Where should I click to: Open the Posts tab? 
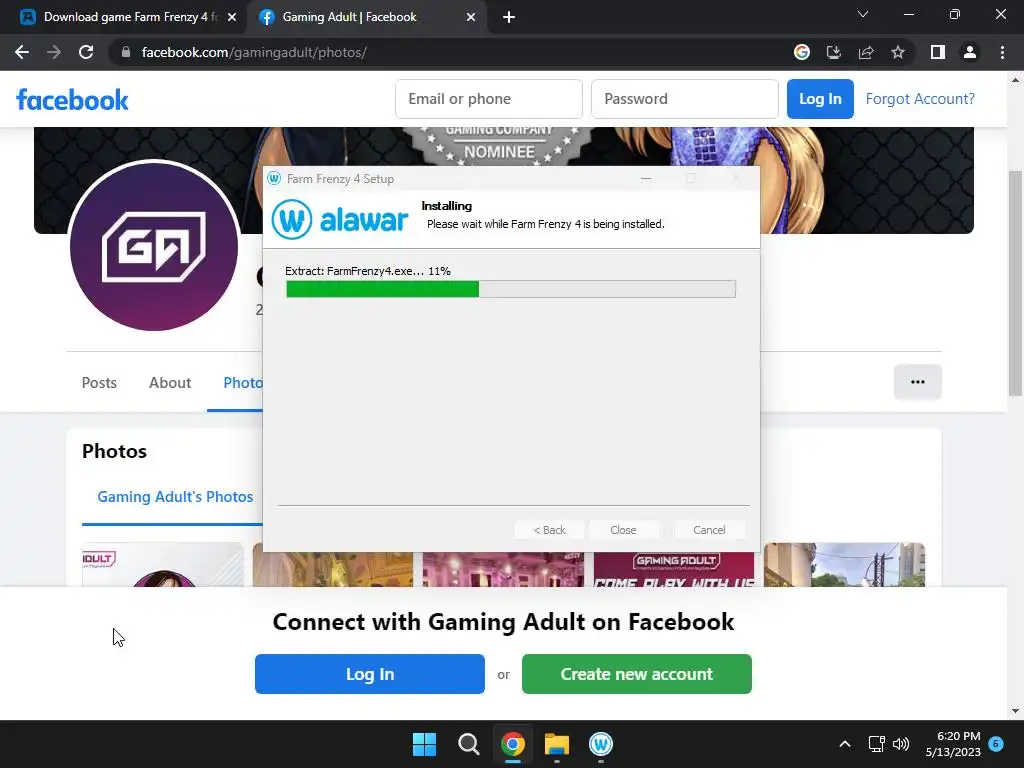99,383
